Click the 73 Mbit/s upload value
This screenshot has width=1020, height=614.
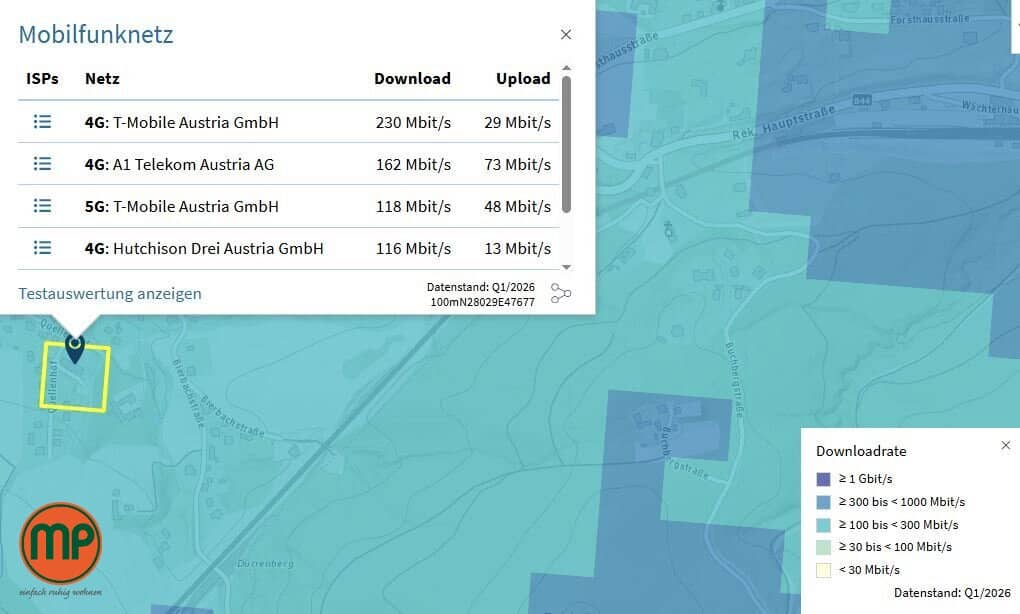pyautogui.click(x=517, y=165)
